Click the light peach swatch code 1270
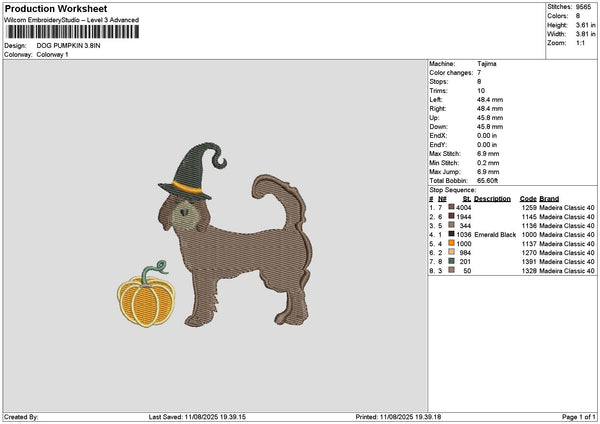600x424 pixels. coord(451,252)
